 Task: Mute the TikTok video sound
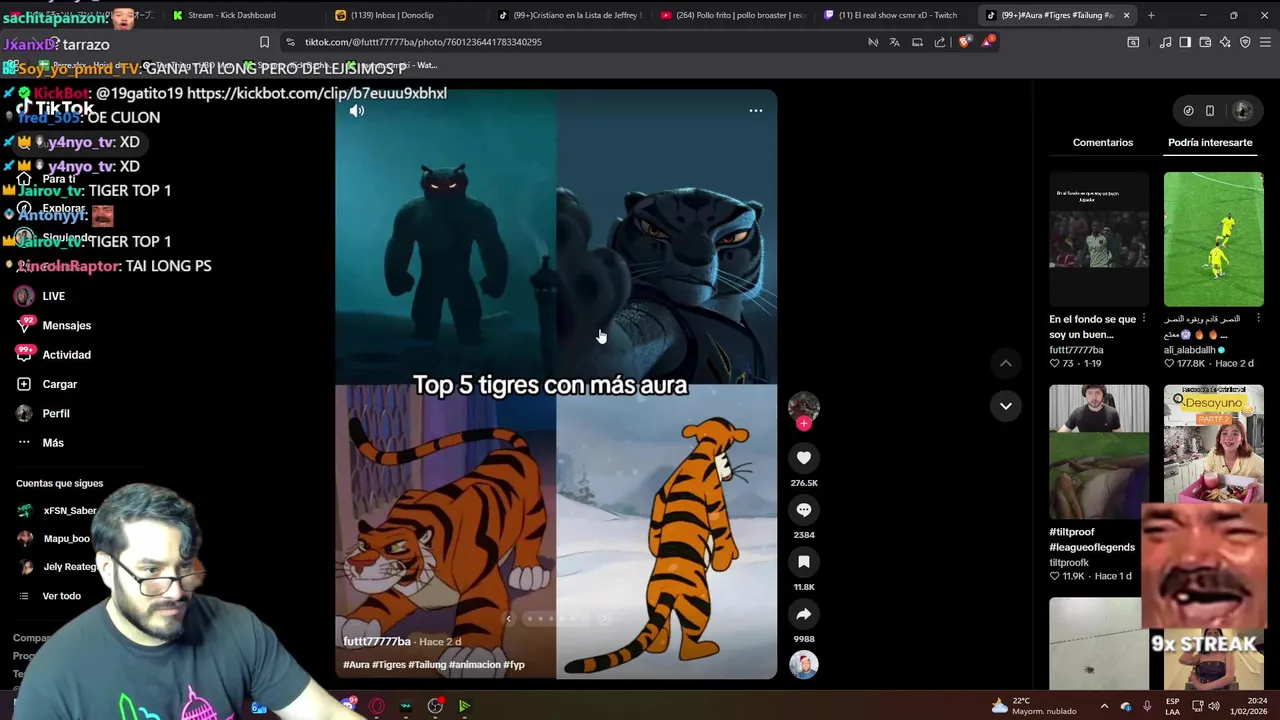[x=357, y=111]
